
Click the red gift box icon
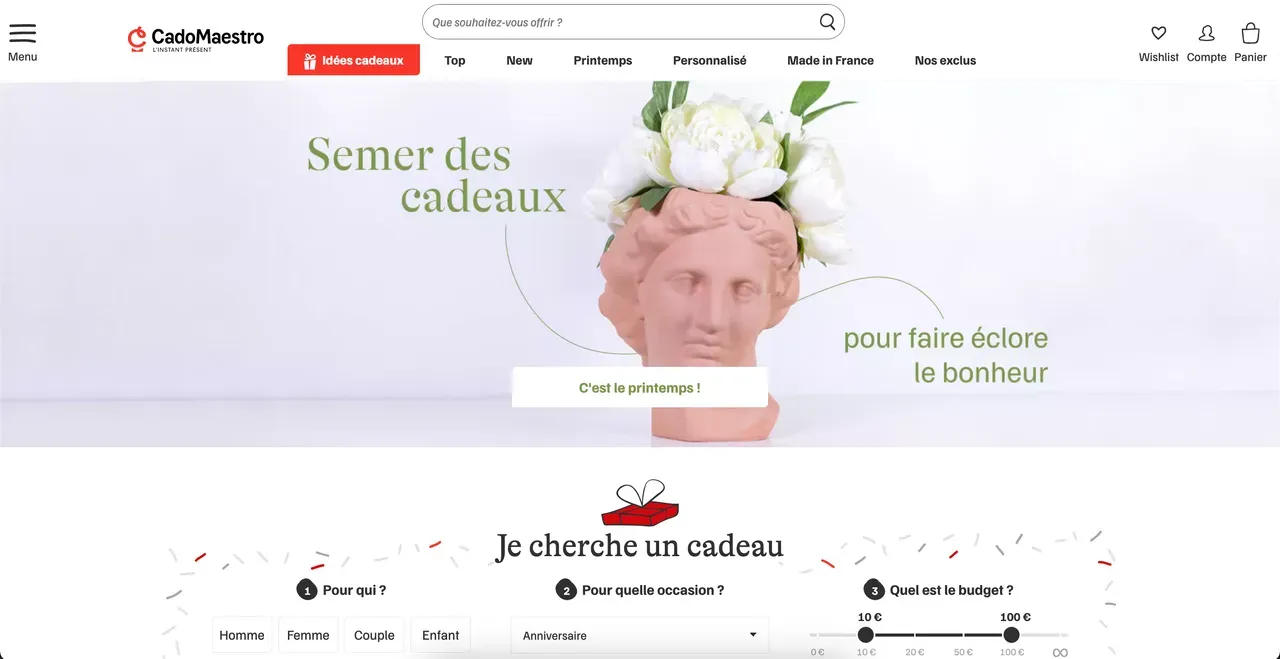(x=640, y=503)
